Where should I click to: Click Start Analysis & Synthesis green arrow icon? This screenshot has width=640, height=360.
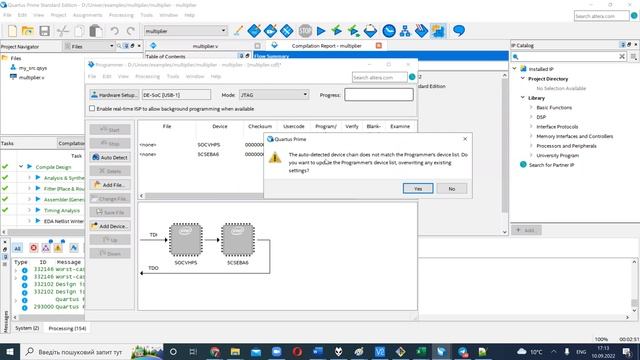click(337, 31)
